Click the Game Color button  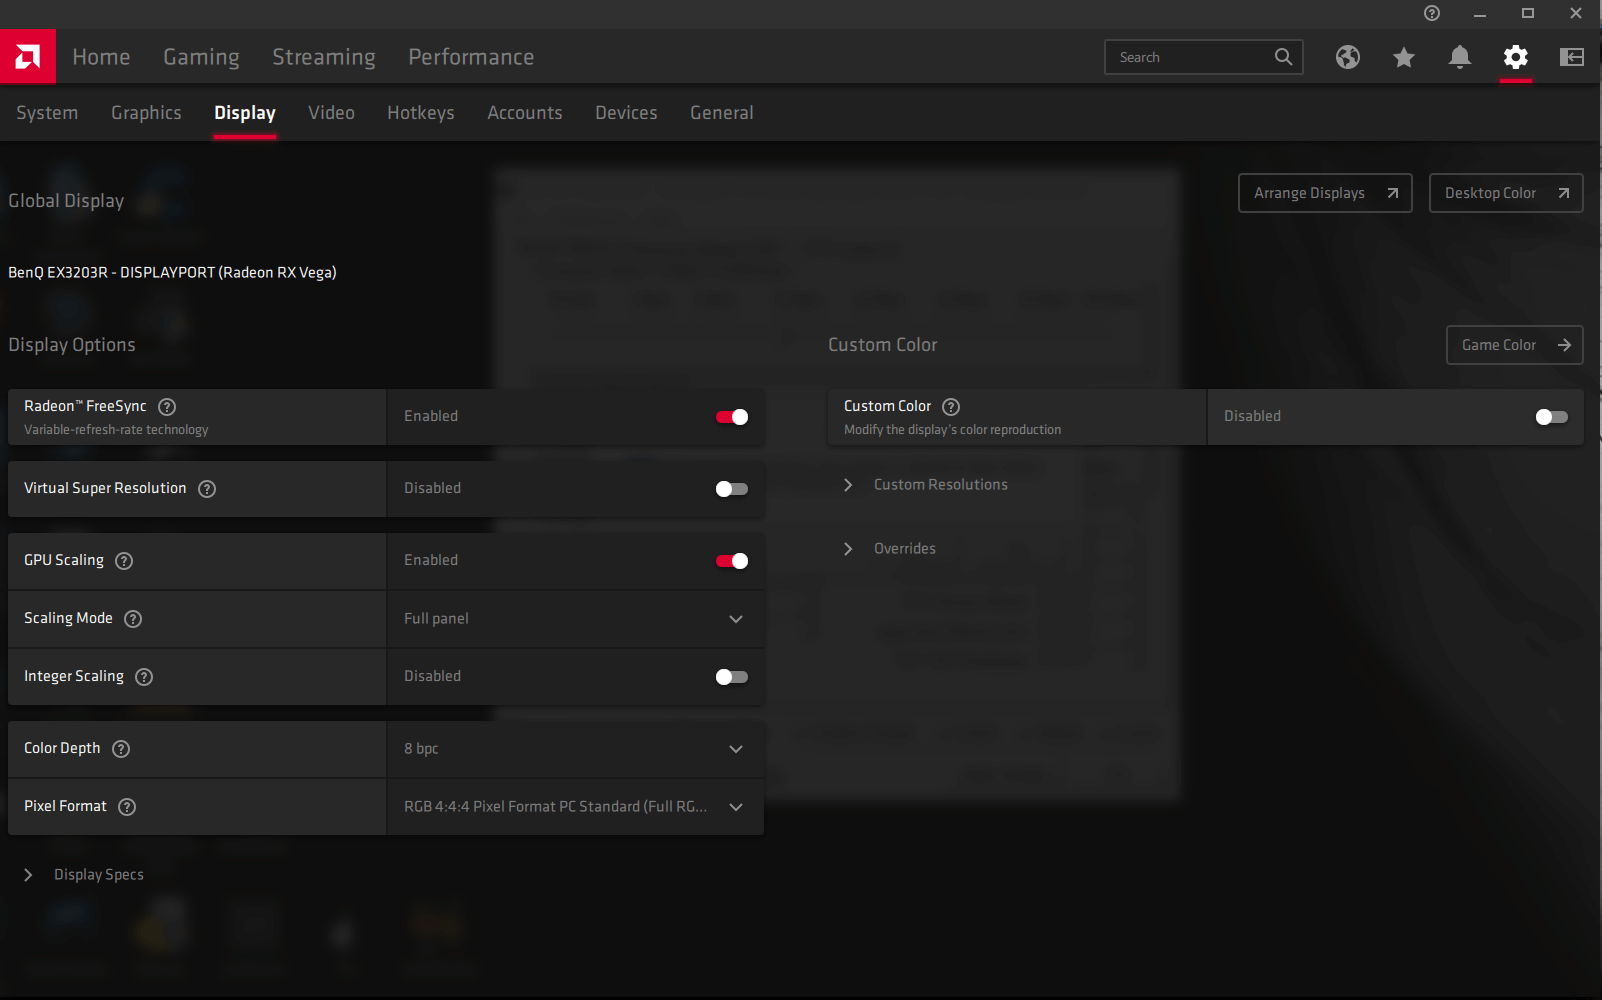1514,345
